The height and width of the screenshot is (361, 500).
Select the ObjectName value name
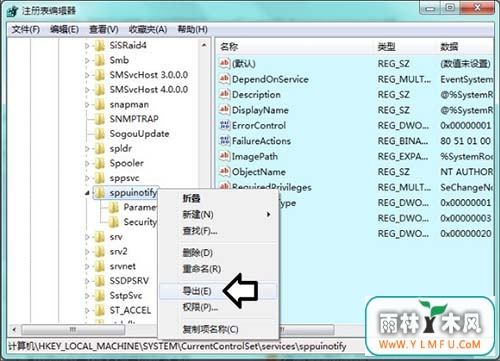pos(259,172)
